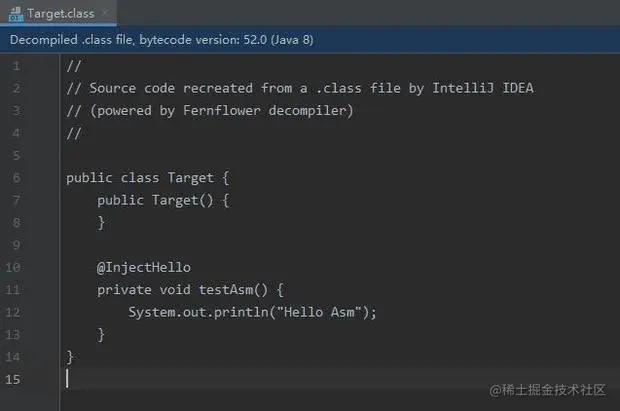
Task: Click the Fernflower decompiler comment line
Action: click(x=210, y=110)
